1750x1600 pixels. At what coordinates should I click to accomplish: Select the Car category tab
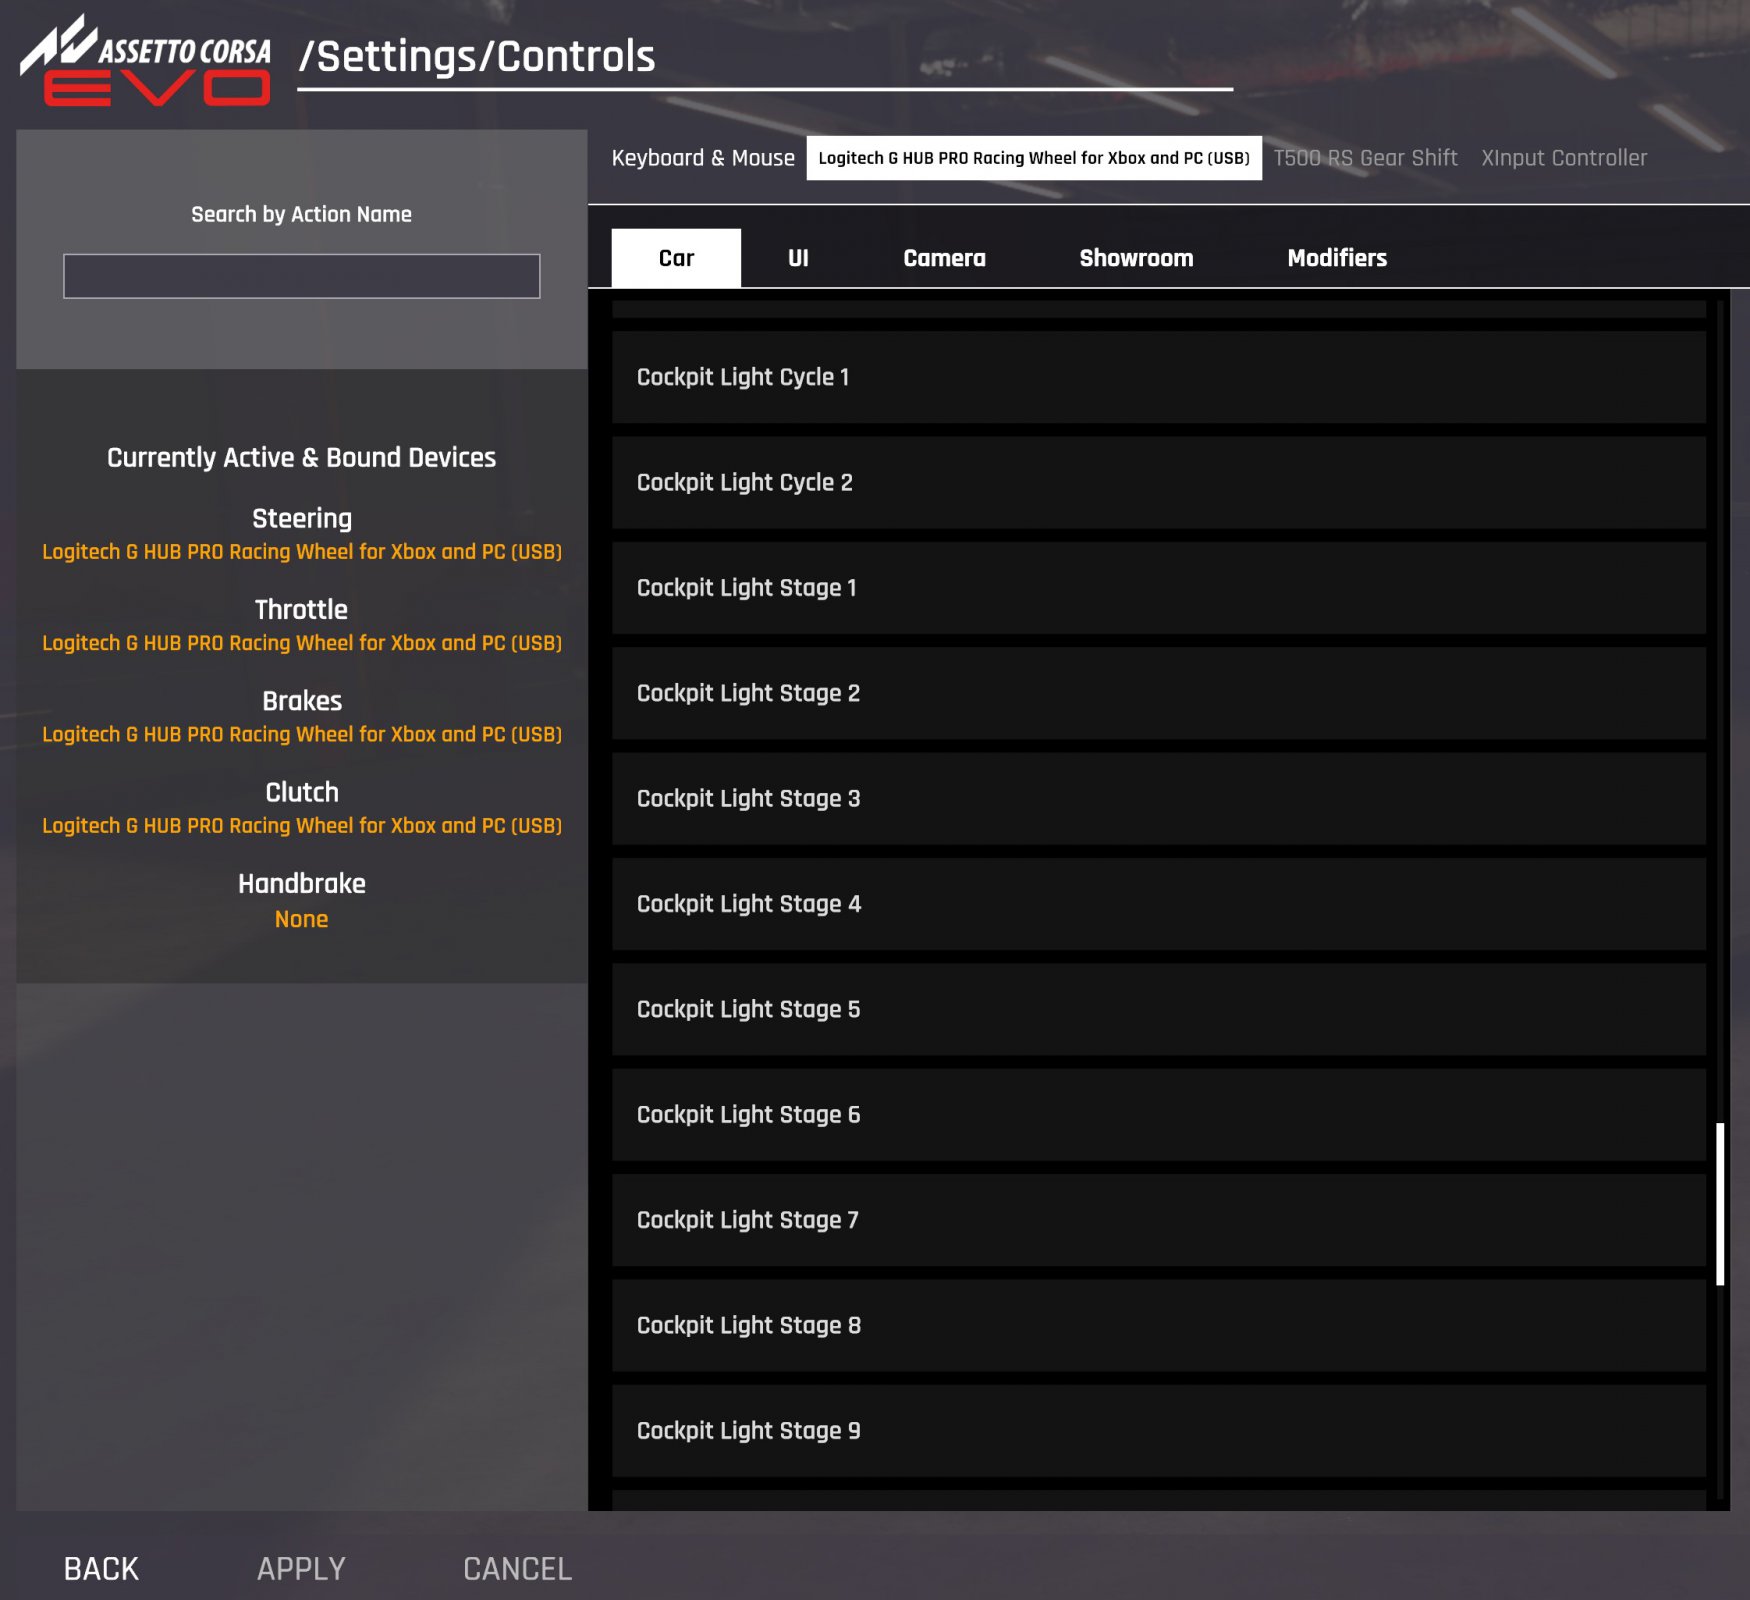tap(676, 258)
